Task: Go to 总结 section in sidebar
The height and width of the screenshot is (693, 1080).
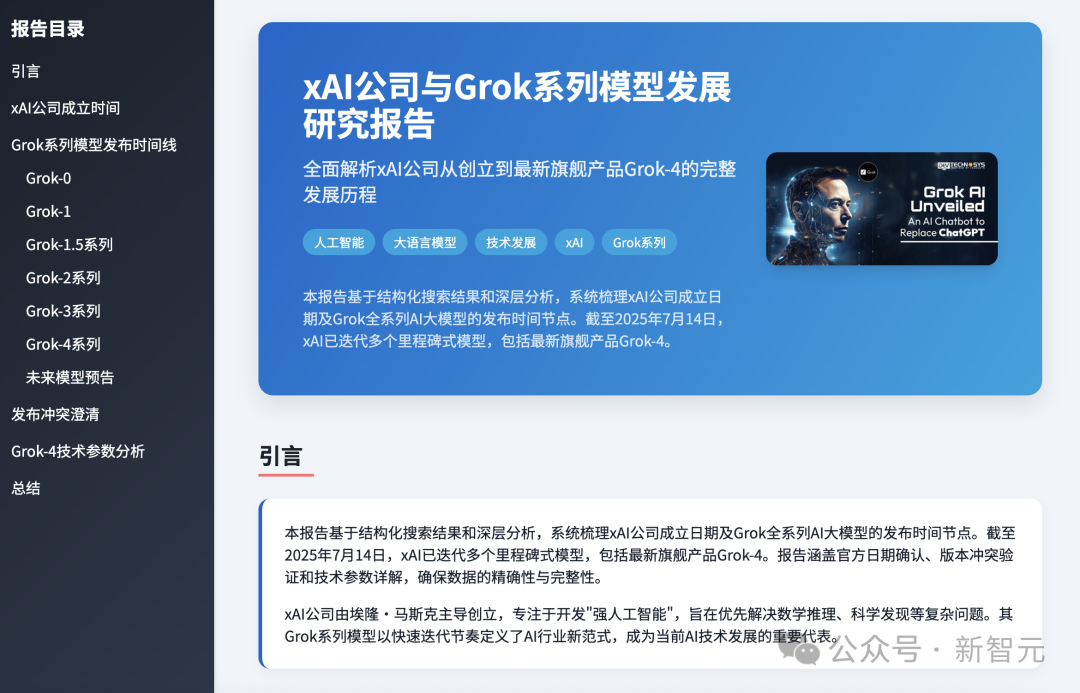Action: point(25,488)
